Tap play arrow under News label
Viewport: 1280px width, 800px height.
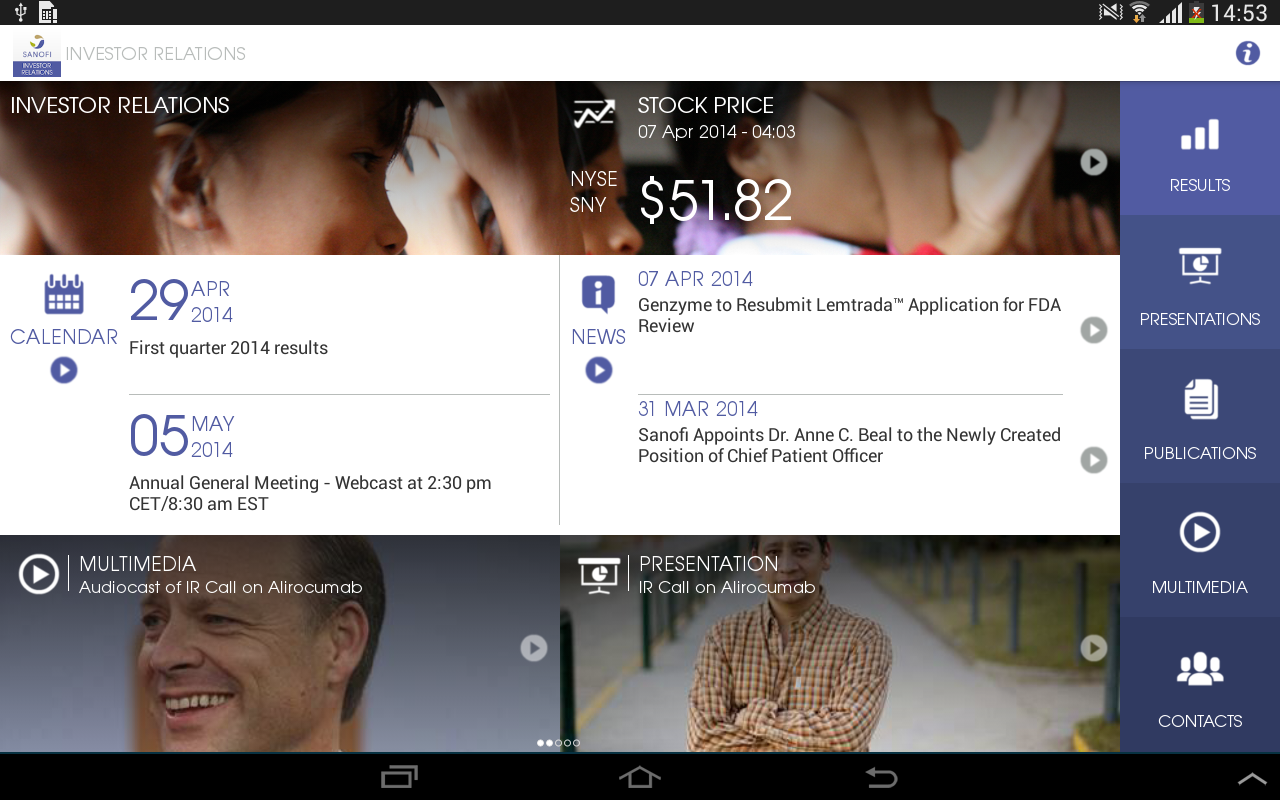(x=599, y=370)
